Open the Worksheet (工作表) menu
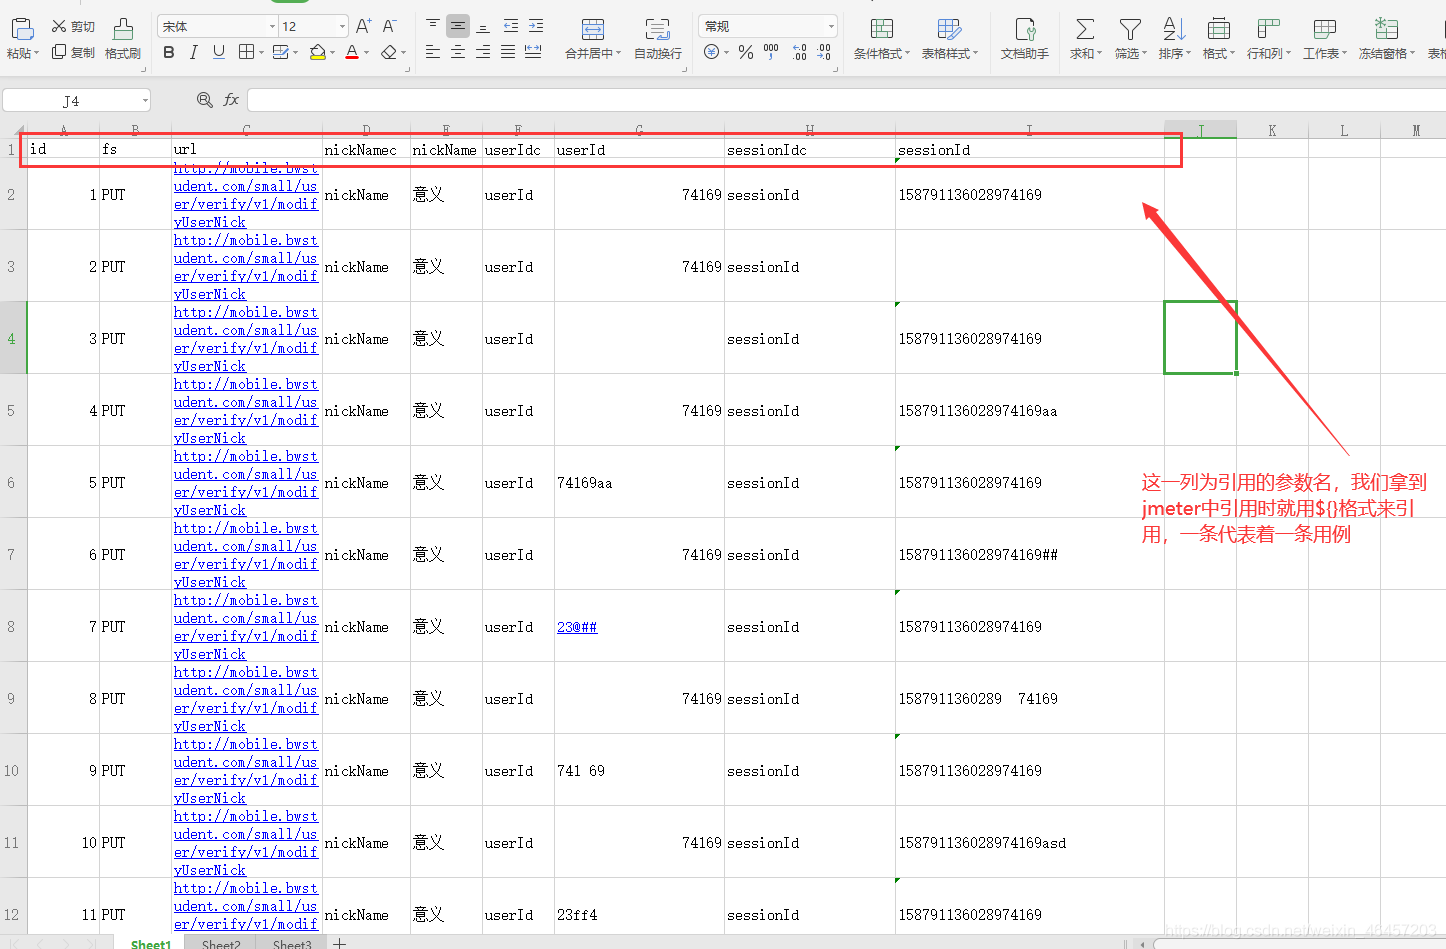Screen dimensions: 1446x949 point(1325,39)
